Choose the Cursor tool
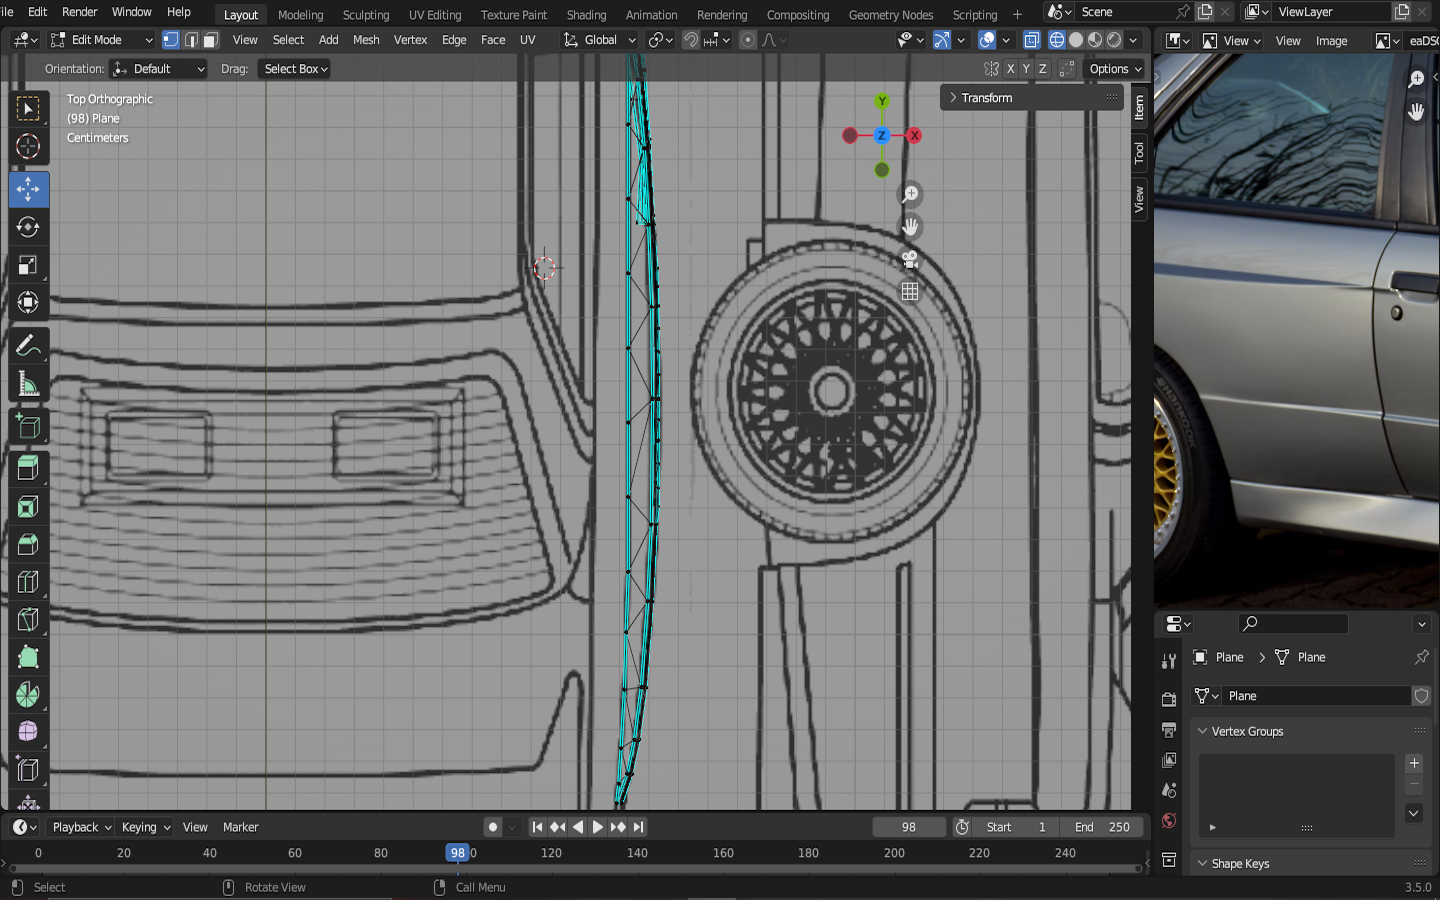 (28, 146)
